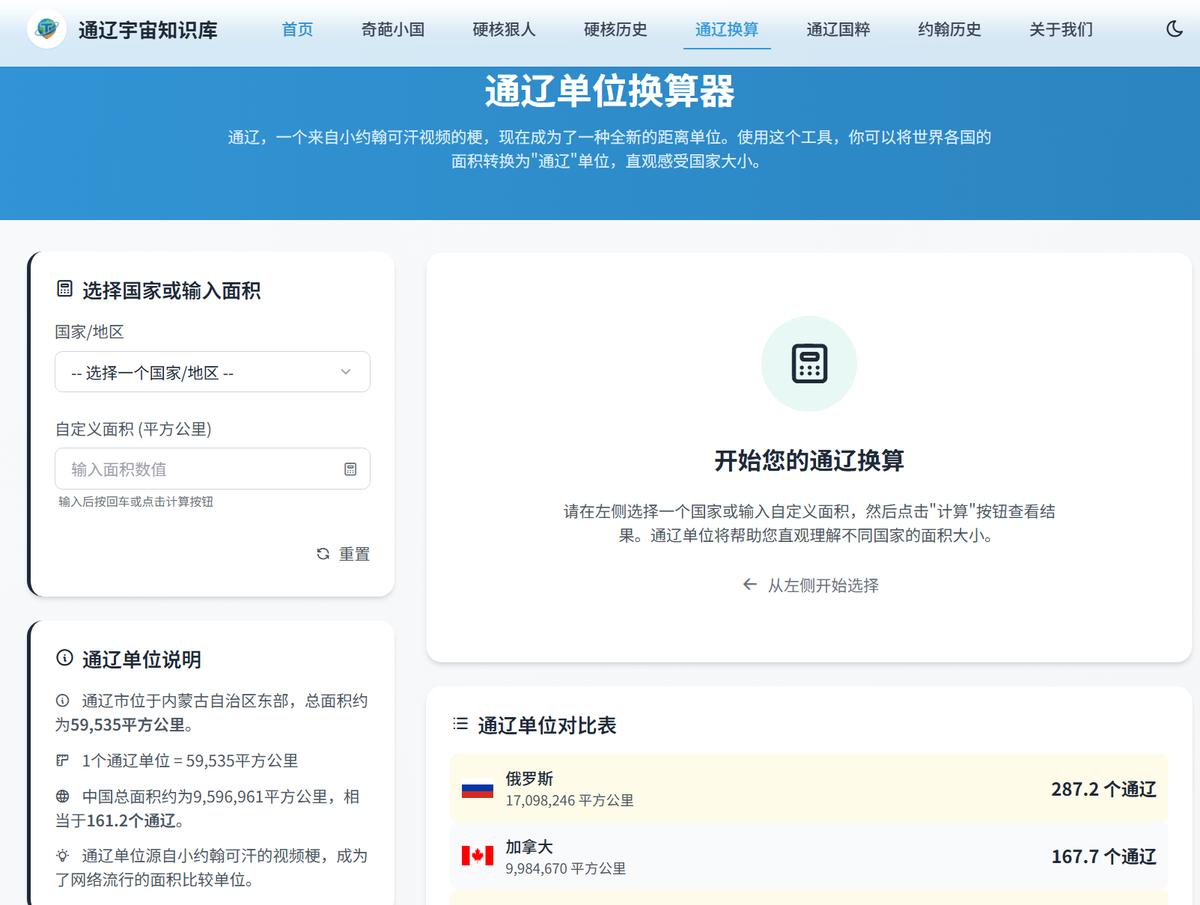
Task: Click the 287.2 个通辽 value
Action: (x=1104, y=789)
